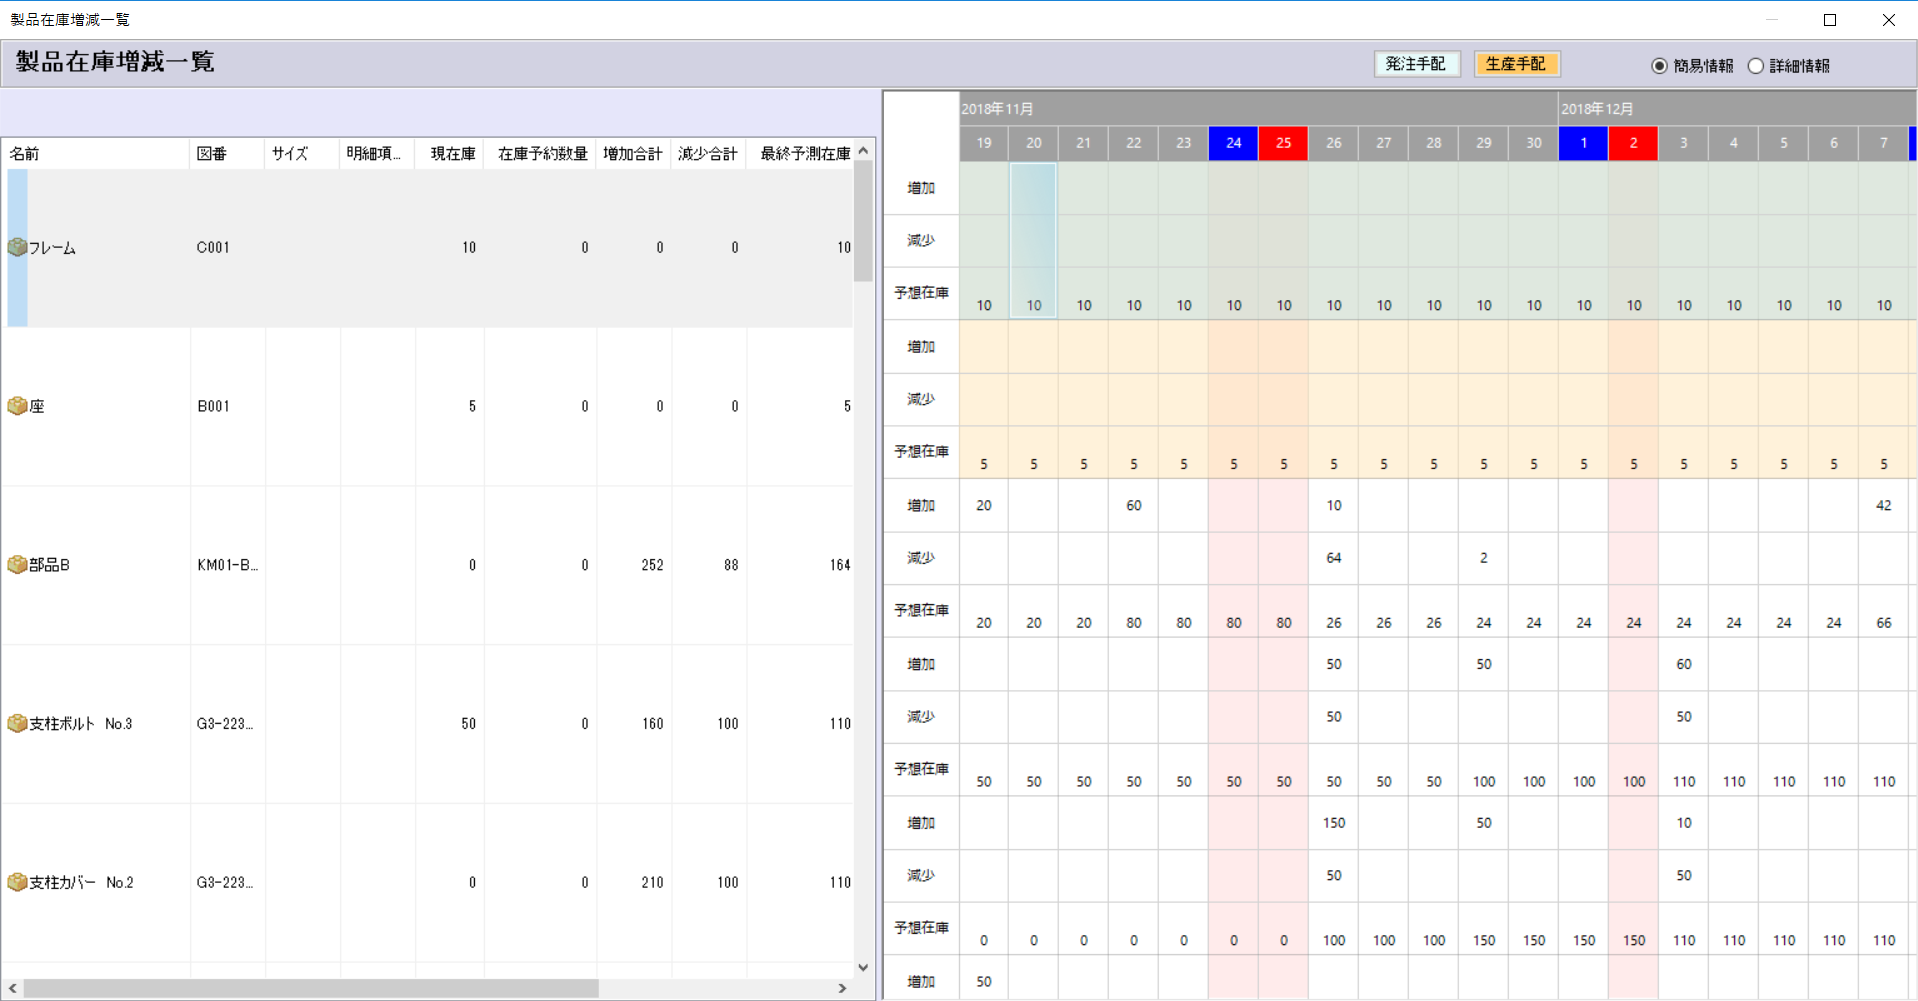Click the horizontal scroll right arrow
1918x1001 pixels.
pyautogui.click(x=843, y=988)
